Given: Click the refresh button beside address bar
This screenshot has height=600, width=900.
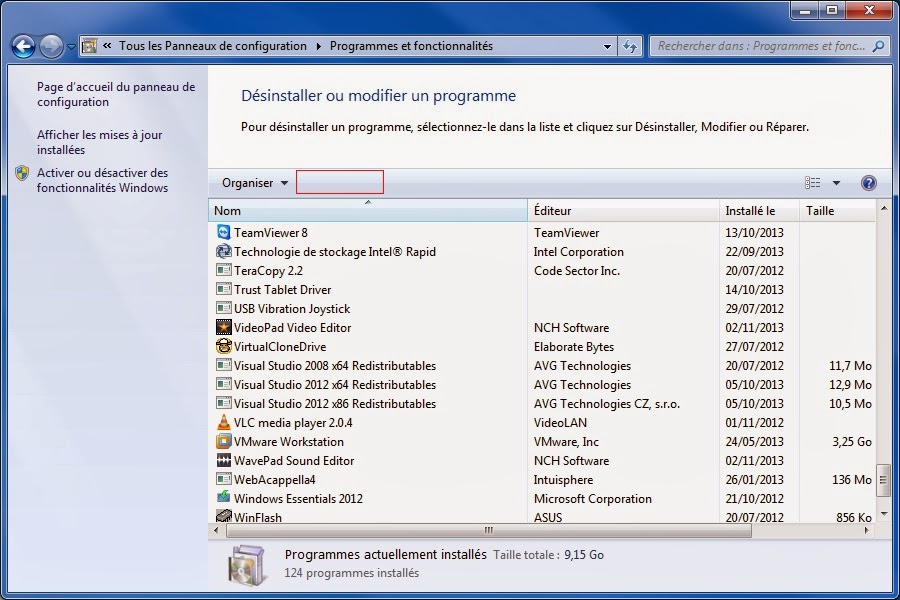Looking at the screenshot, I should coord(630,46).
